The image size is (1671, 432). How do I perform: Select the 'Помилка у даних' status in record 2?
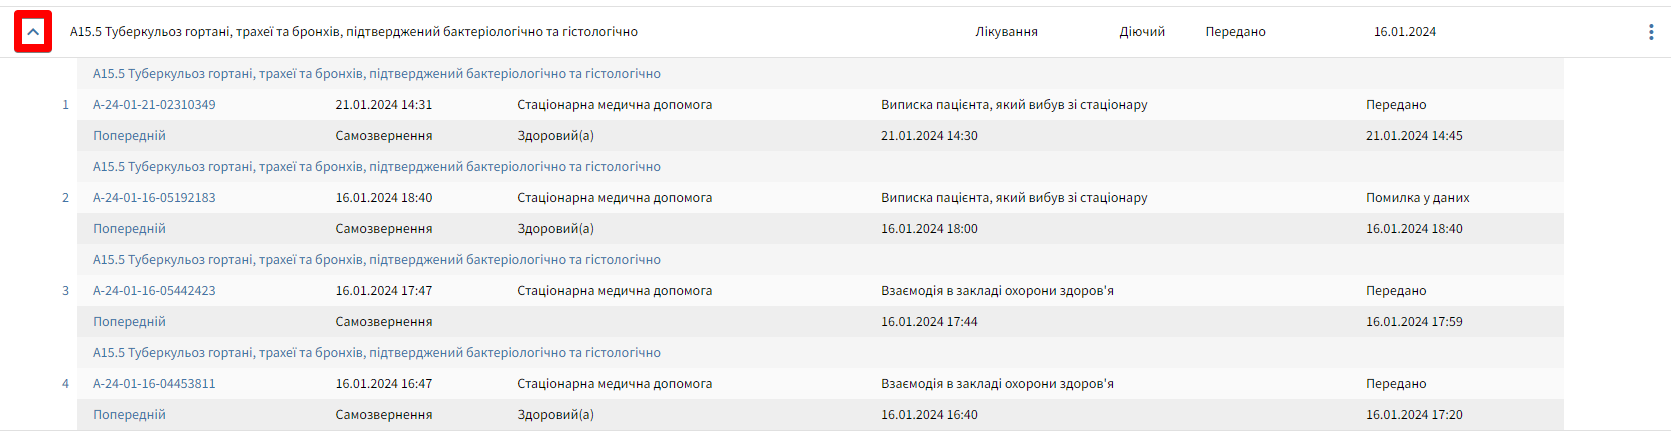(1417, 198)
